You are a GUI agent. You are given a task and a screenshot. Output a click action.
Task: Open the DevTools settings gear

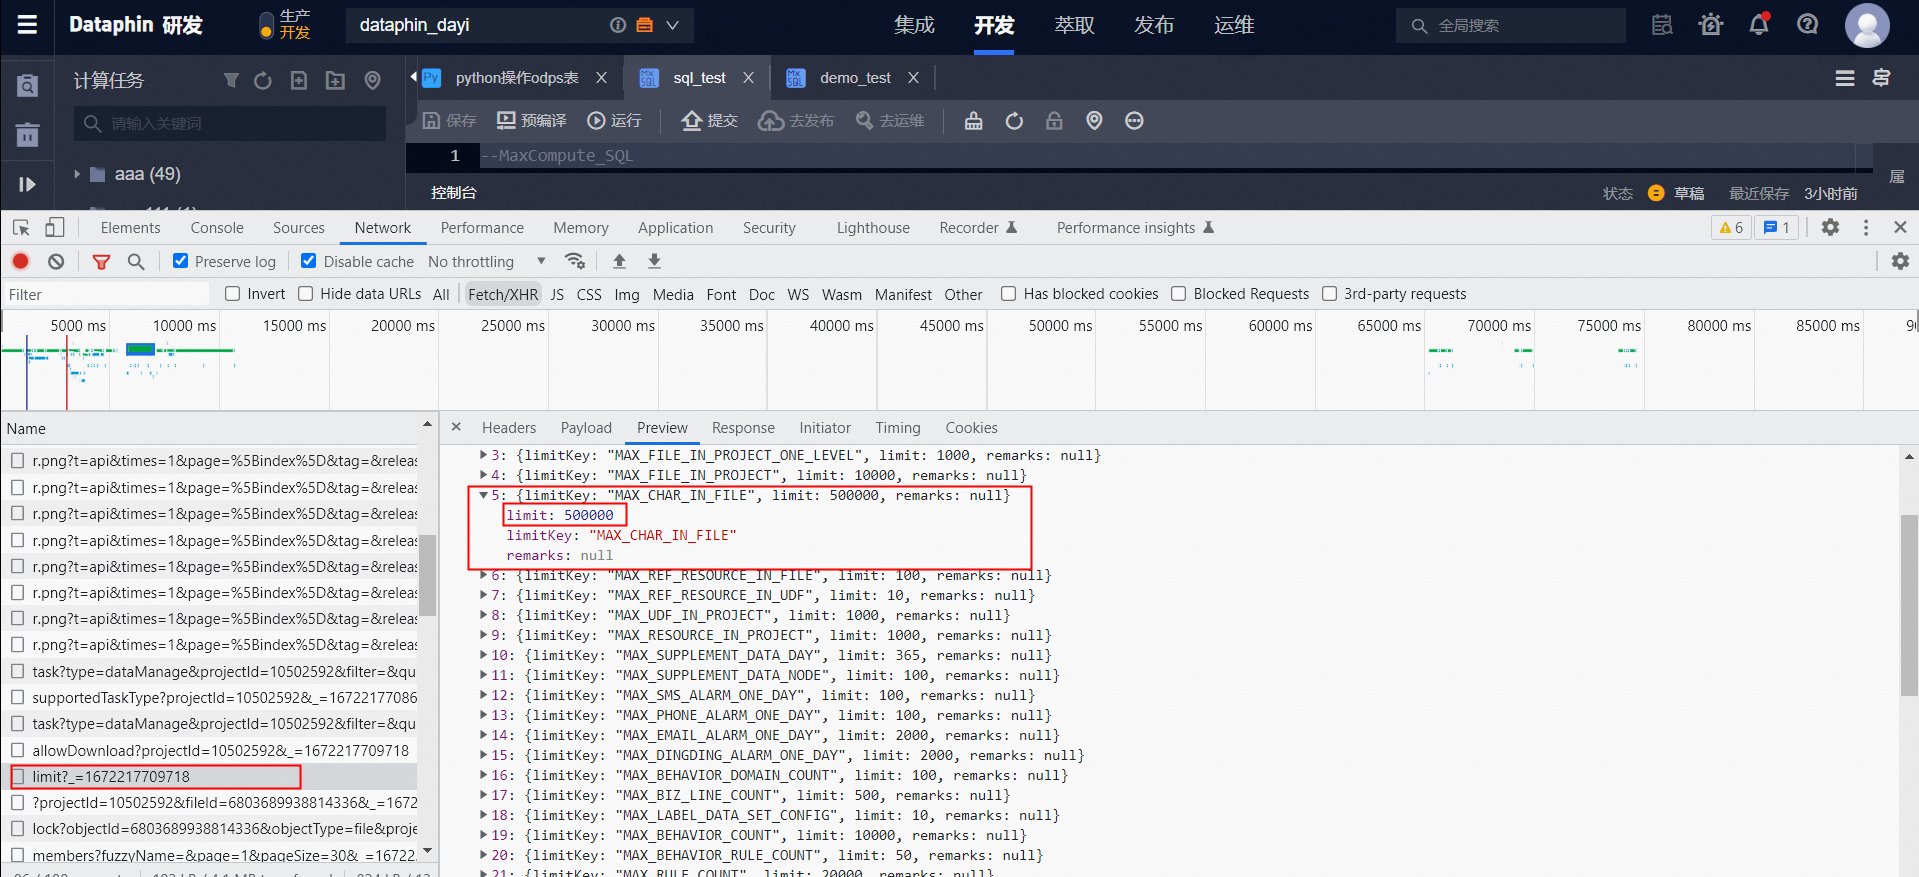point(1830,228)
